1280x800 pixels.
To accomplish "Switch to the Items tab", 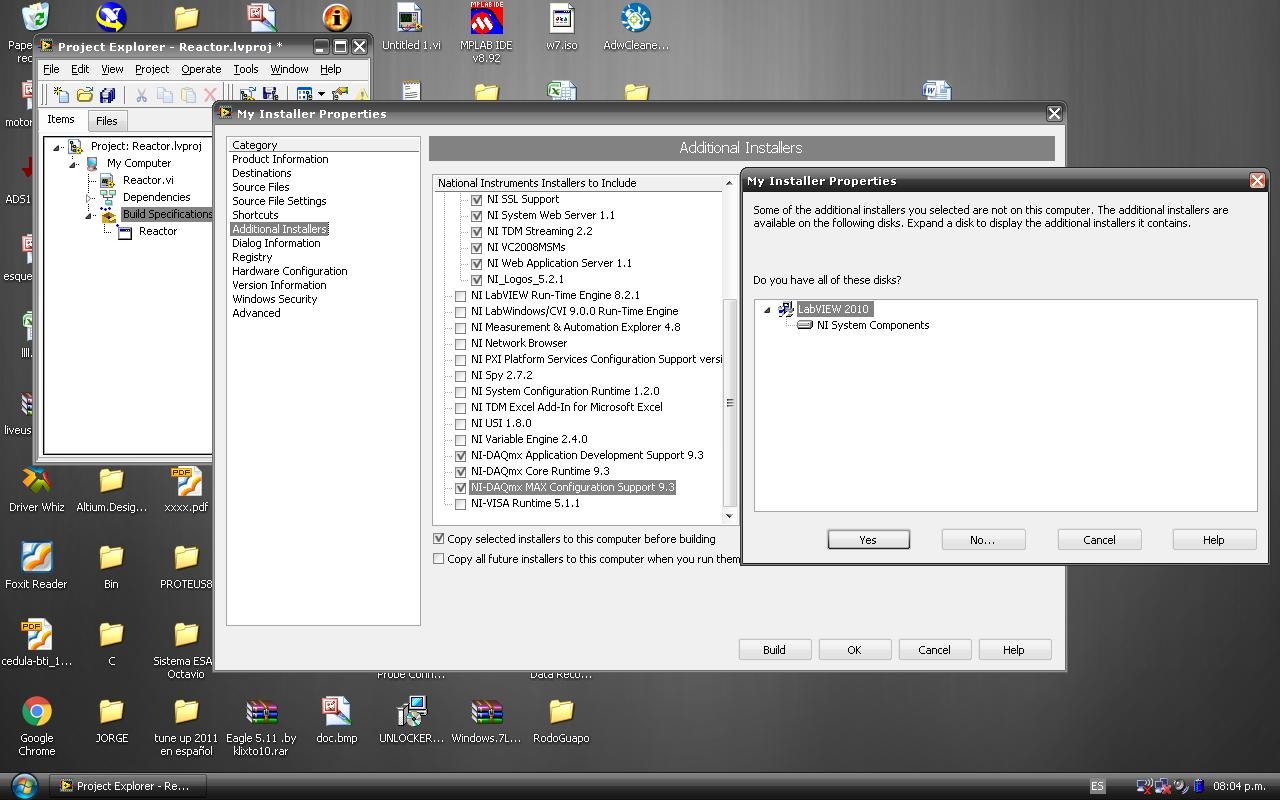I will (x=61, y=119).
